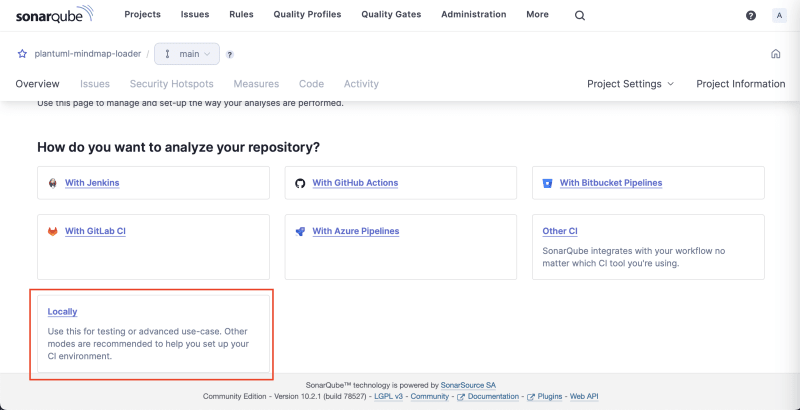Favorite the project with the star icon

[22, 54]
